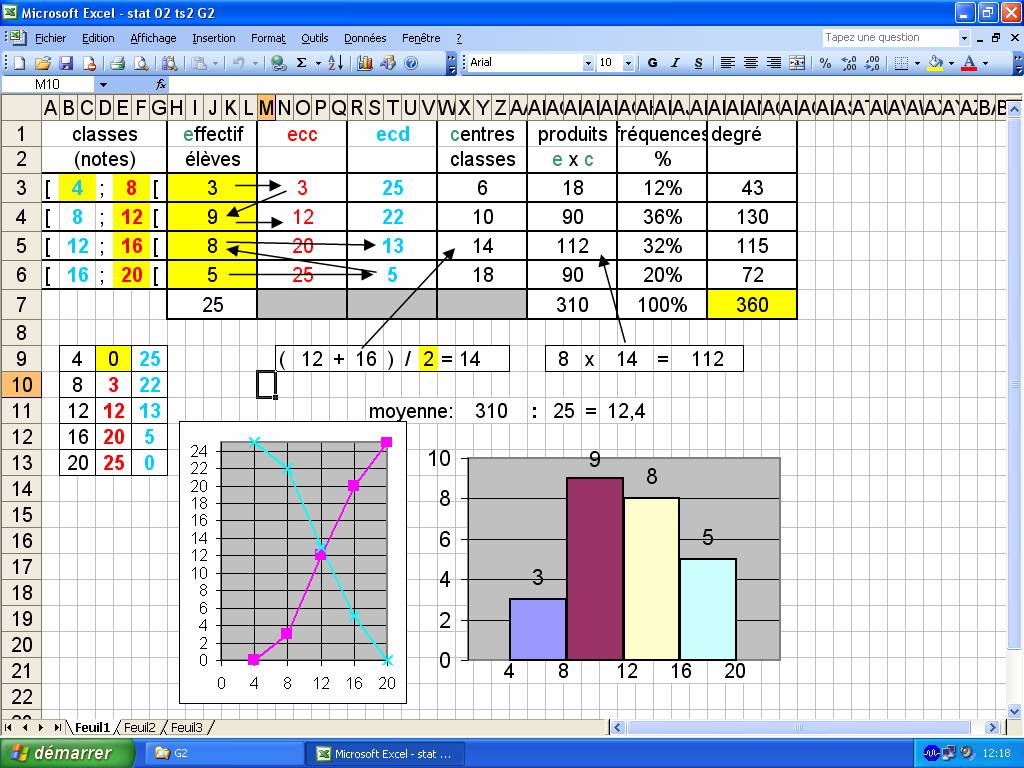Click the démarrer Start button
Viewport: 1024px width, 768px height.
67,753
